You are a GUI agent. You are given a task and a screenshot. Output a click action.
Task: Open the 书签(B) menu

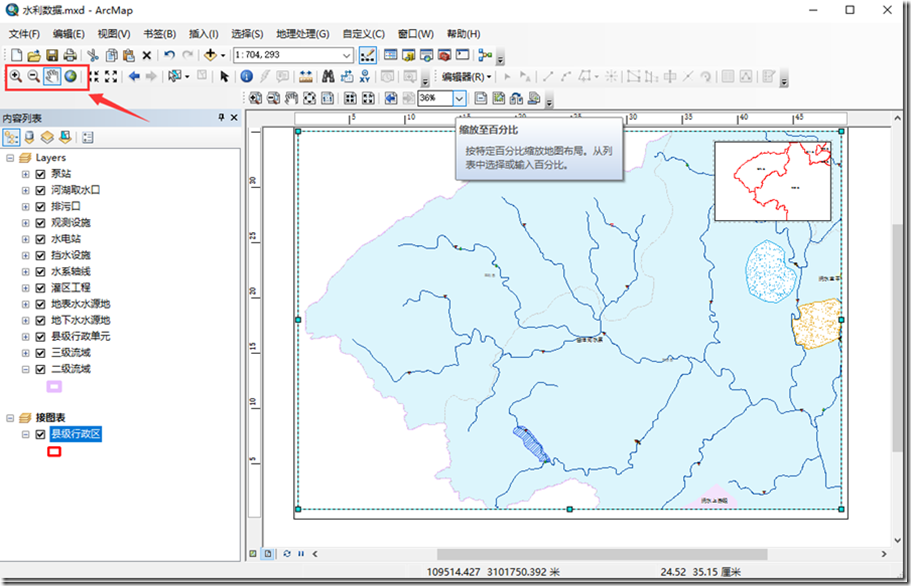[159, 34]
